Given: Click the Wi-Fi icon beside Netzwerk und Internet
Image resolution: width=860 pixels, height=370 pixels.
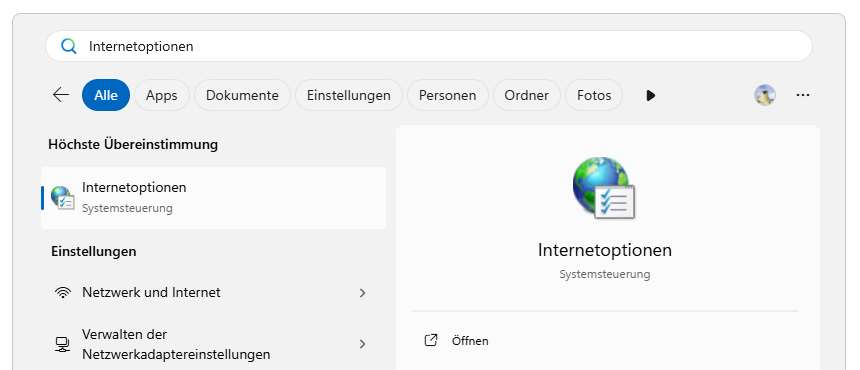Looking at the screenshot, I should (63, 292).
